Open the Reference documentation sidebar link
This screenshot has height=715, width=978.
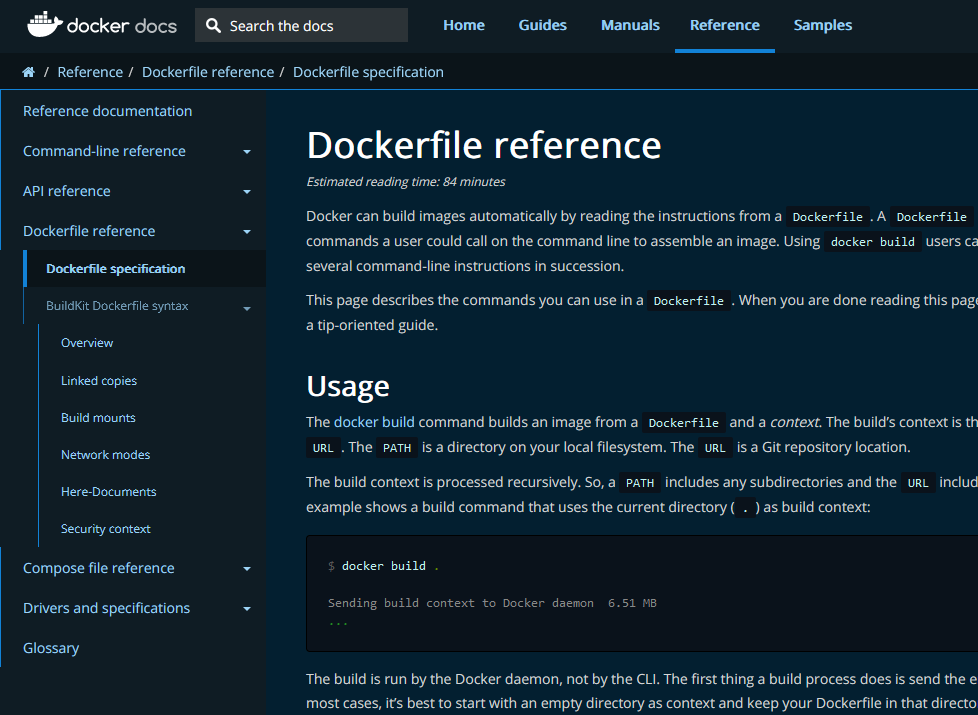(x=107, y=111)
